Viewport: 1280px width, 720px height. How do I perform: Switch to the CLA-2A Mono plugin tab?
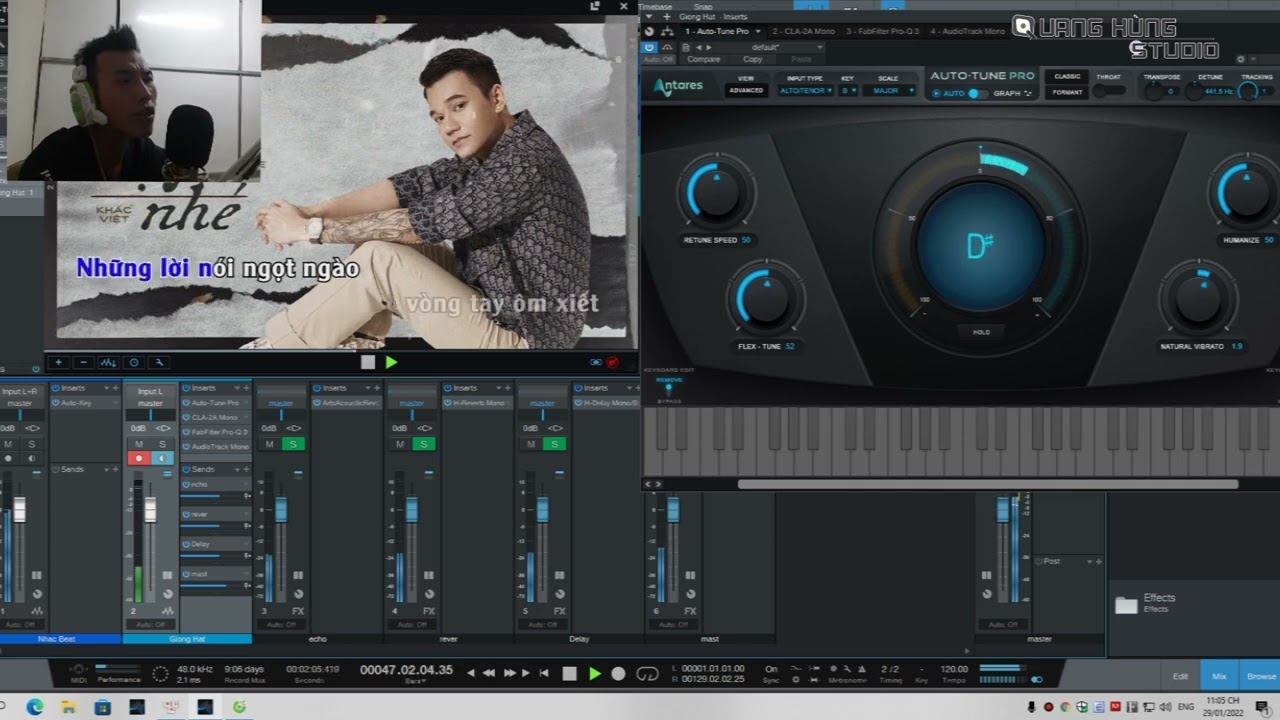(x=803, y=31)
